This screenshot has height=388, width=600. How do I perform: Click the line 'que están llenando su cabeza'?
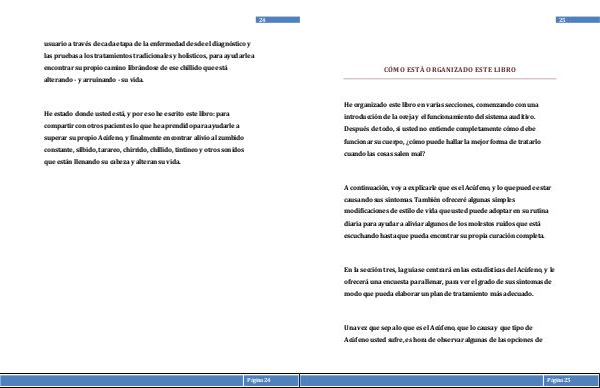click(x=112, y=162)
